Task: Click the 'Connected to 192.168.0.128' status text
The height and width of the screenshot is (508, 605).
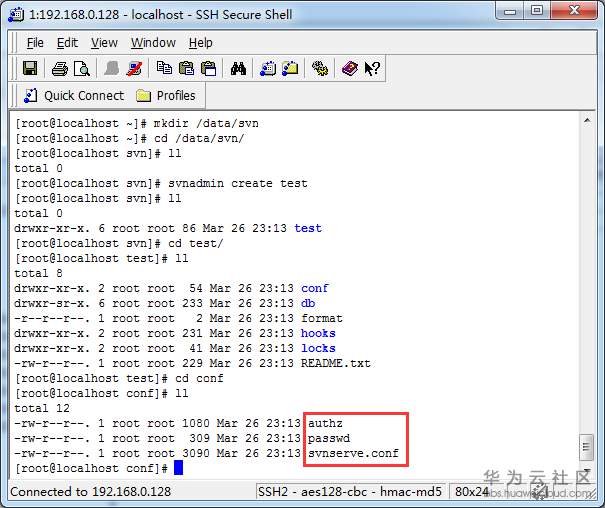Action: click(x=91, y=492)
